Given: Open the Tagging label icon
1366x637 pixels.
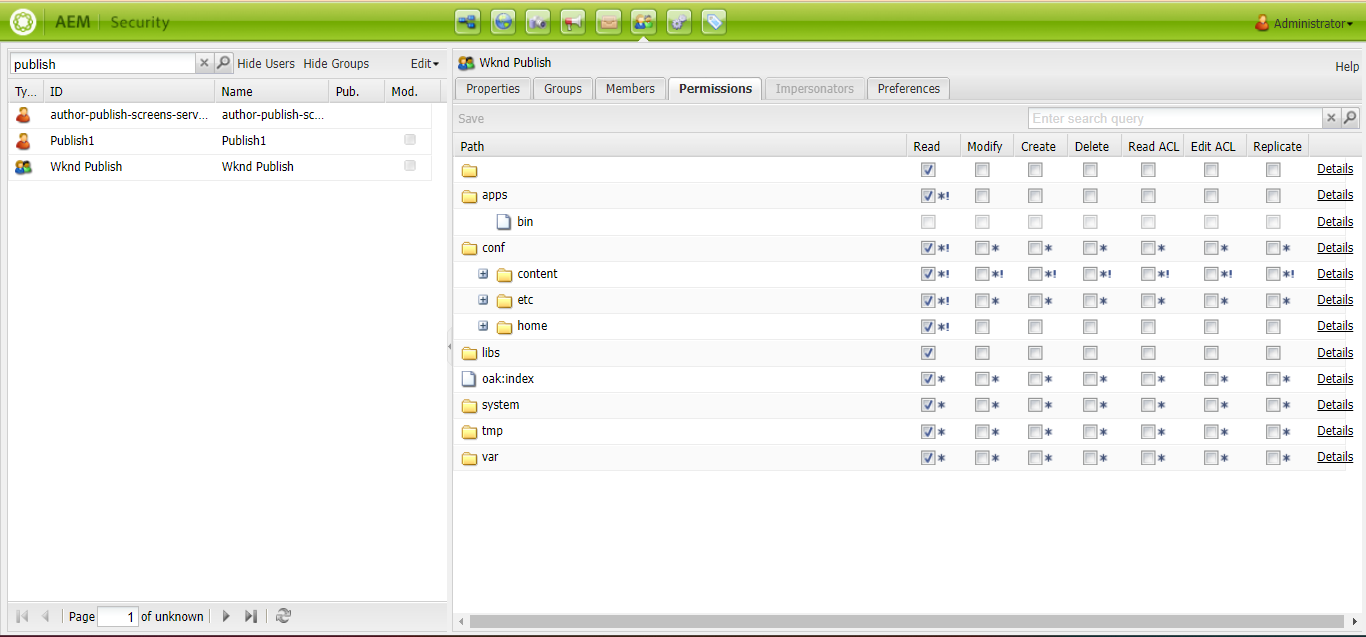Looking at the screenshot, I should [713, 21].
